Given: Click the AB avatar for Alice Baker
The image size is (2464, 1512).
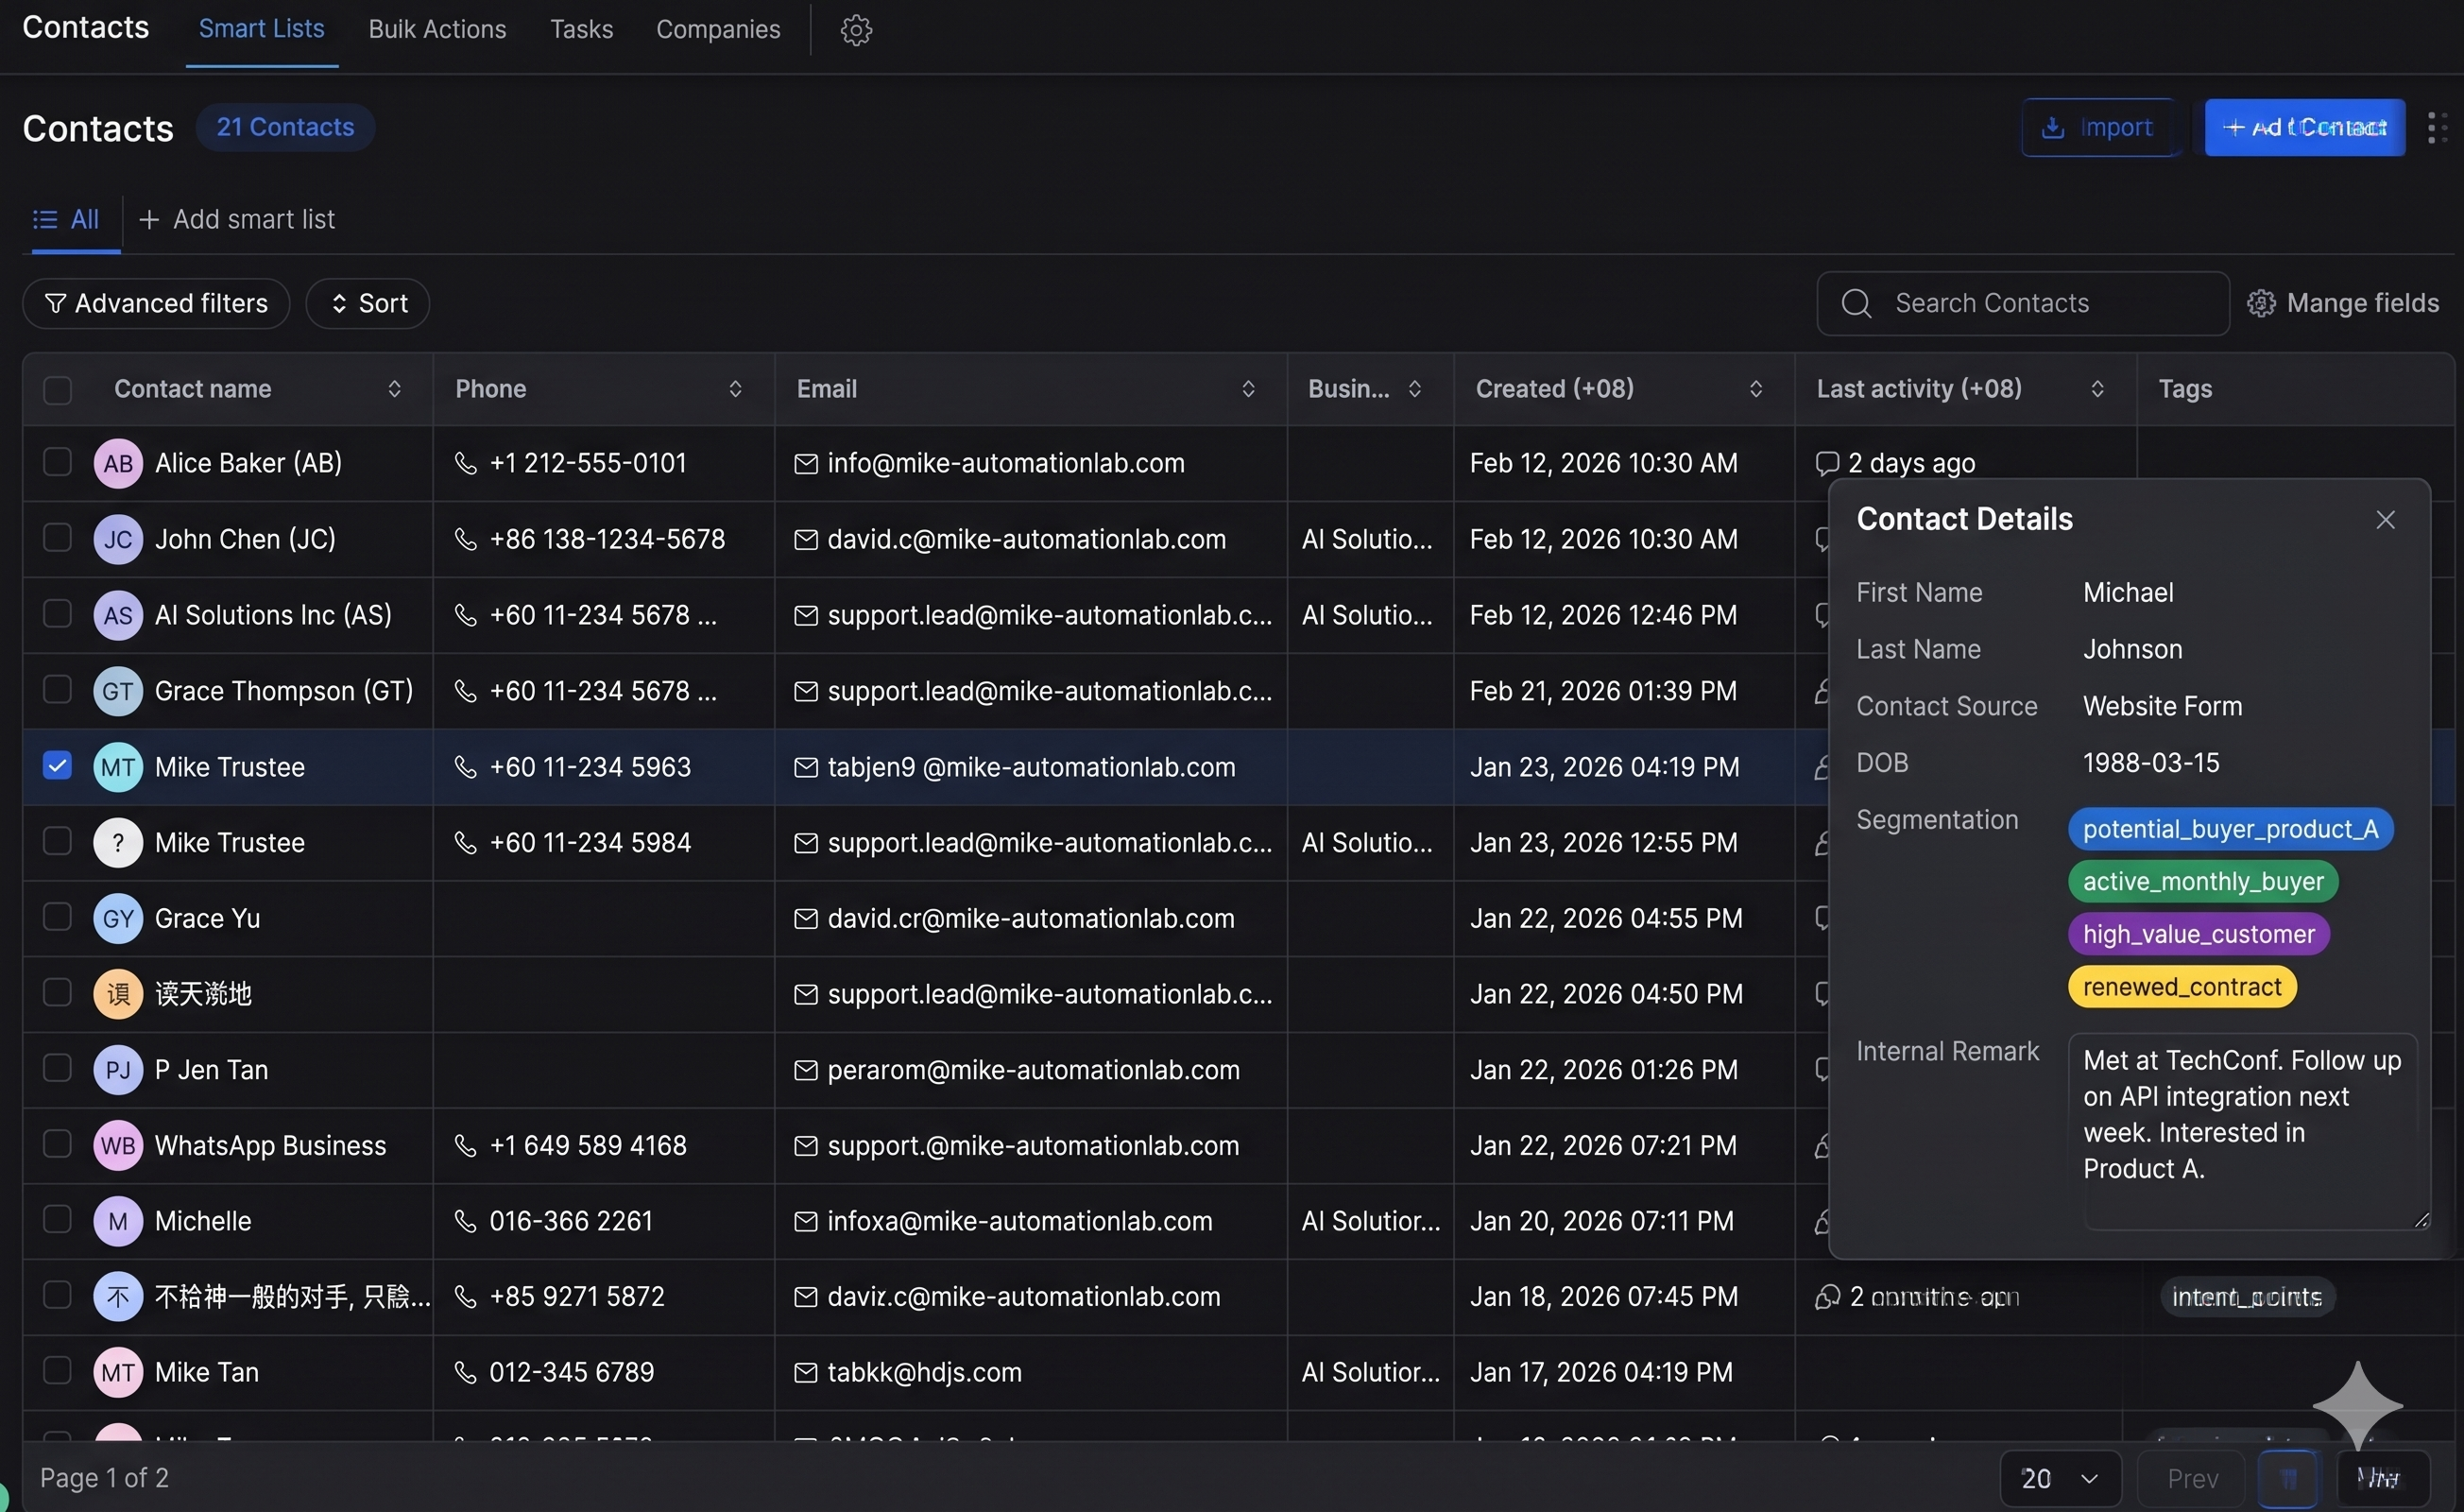Looking at the screenshot, I should click(x=118, y=463).
